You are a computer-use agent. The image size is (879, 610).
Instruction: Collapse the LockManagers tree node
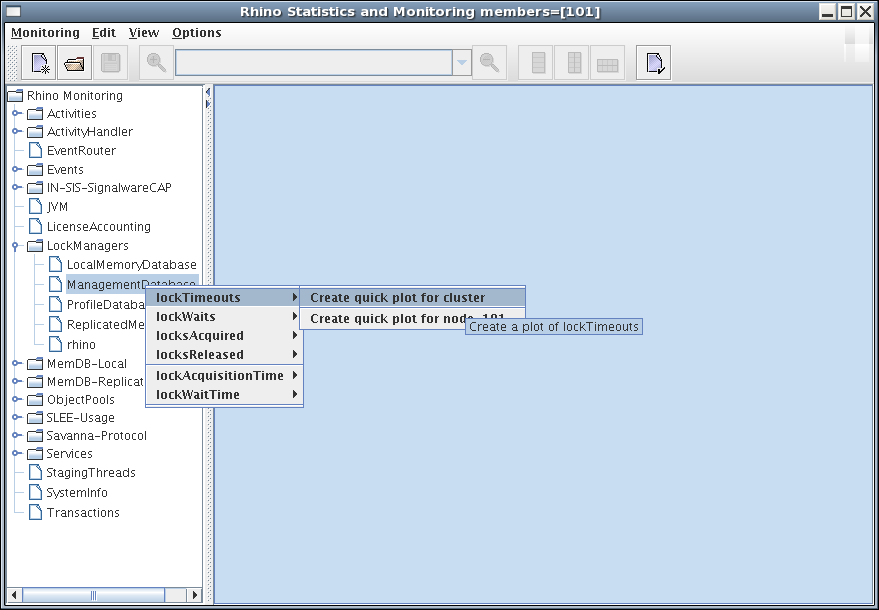click(x=17, y=245)
